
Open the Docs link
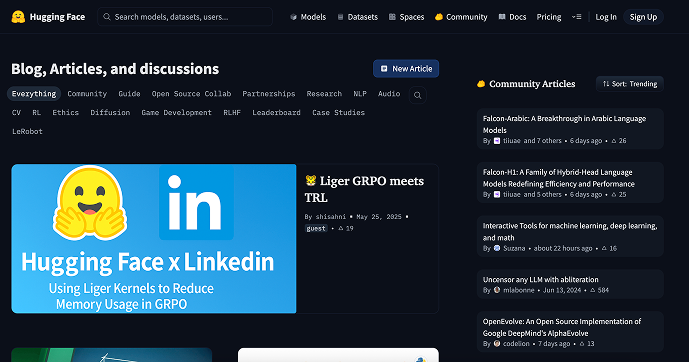coord(512,17)
